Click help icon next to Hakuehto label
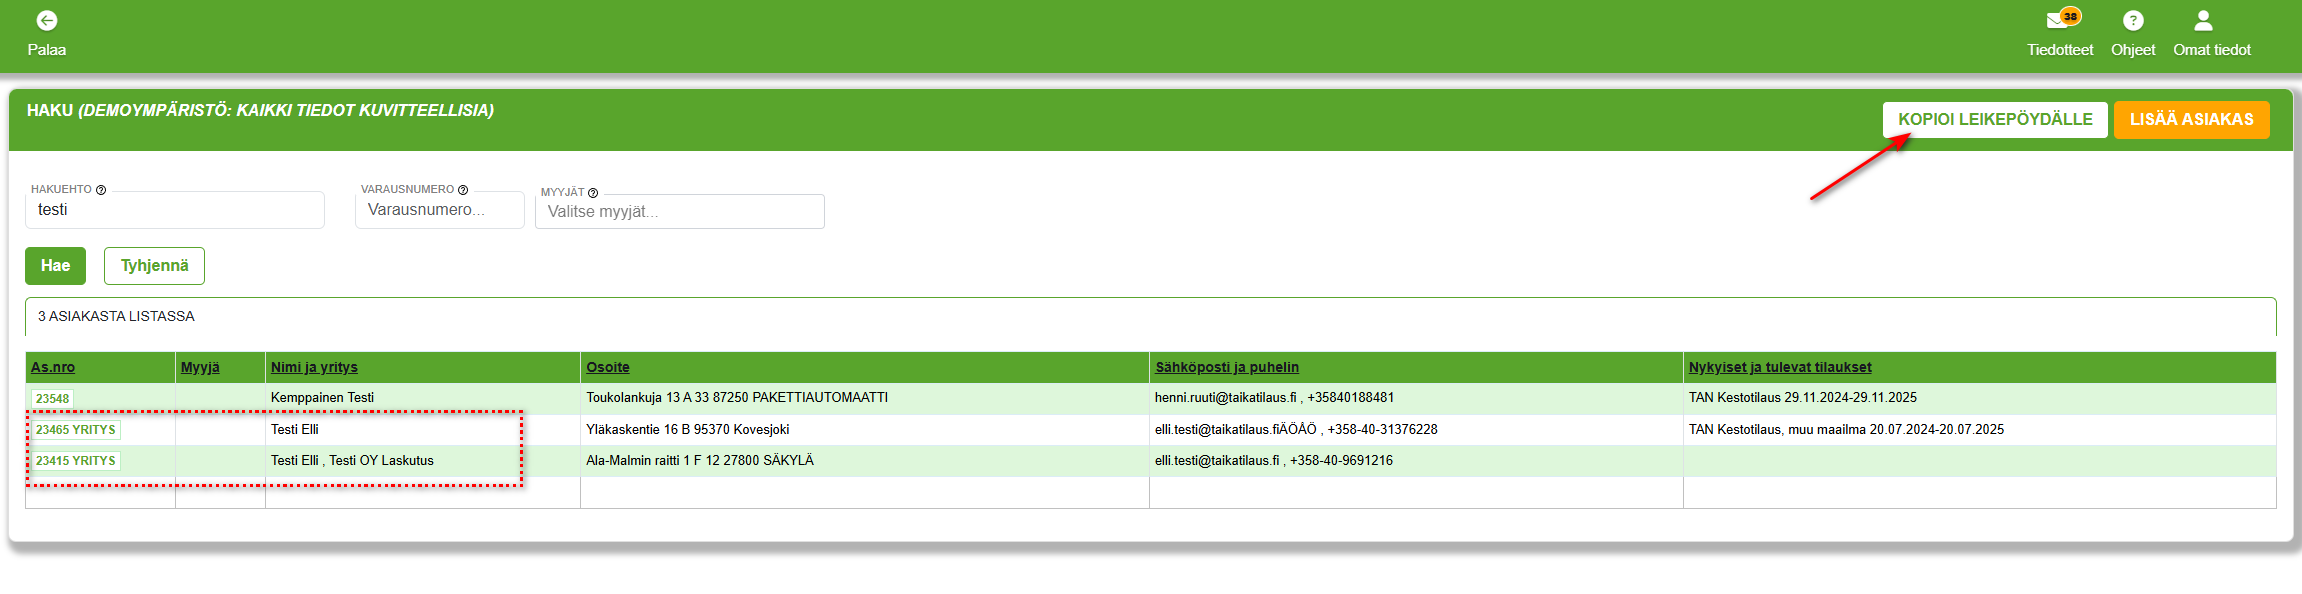The width and height of the screenshot is (2302, 594). tap(101, 190)
